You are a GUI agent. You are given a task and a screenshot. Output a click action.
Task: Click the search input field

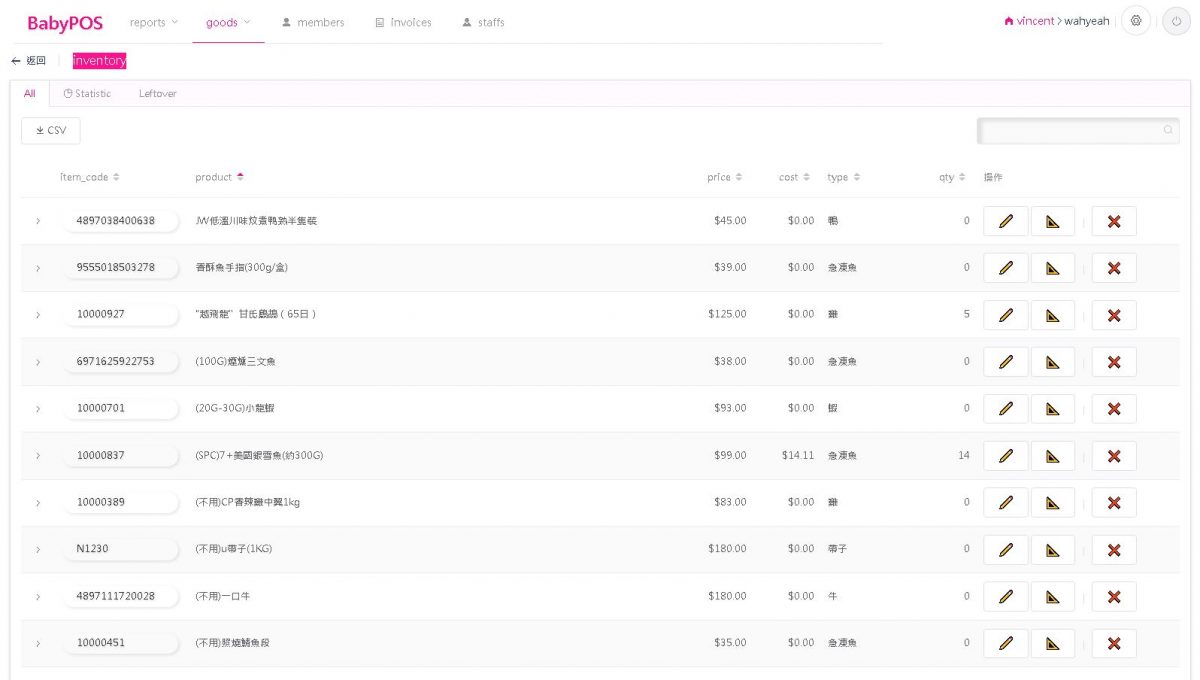1070,131
